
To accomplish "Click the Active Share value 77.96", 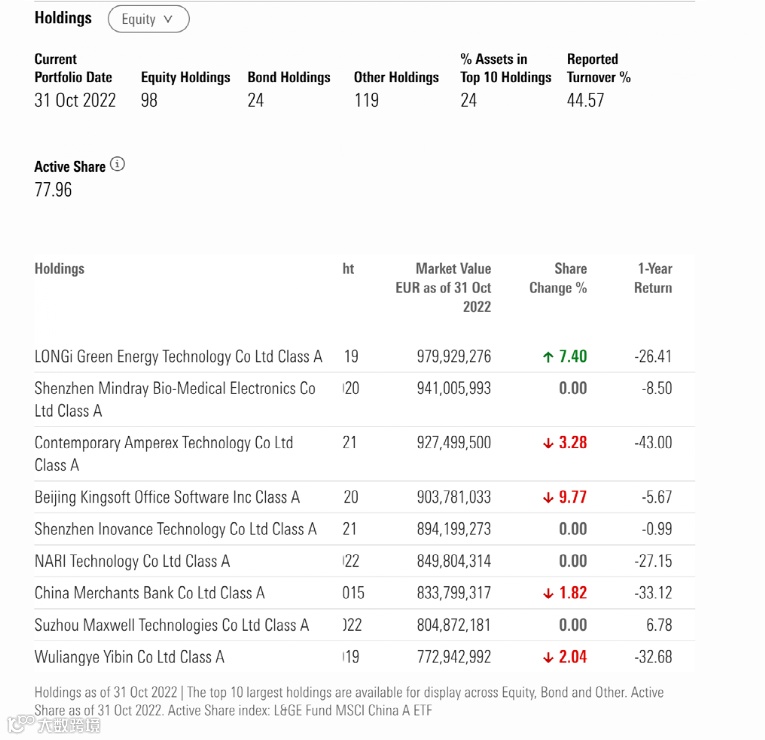I will (x=53, y=190).
